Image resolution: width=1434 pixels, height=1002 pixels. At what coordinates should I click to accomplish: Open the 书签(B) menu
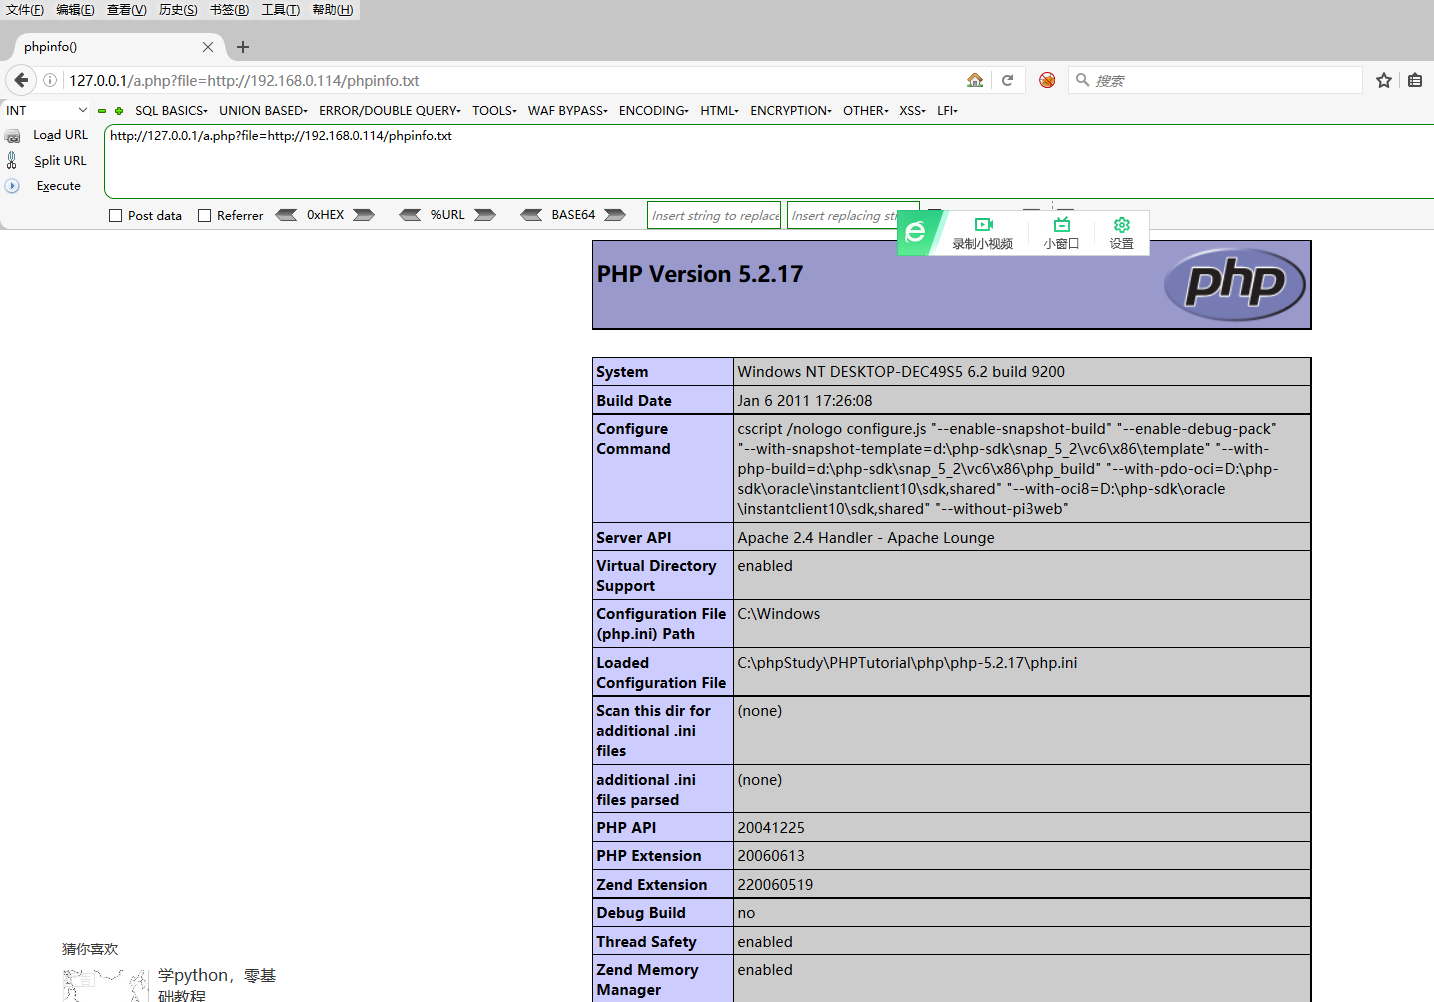[x=230, y=10]
